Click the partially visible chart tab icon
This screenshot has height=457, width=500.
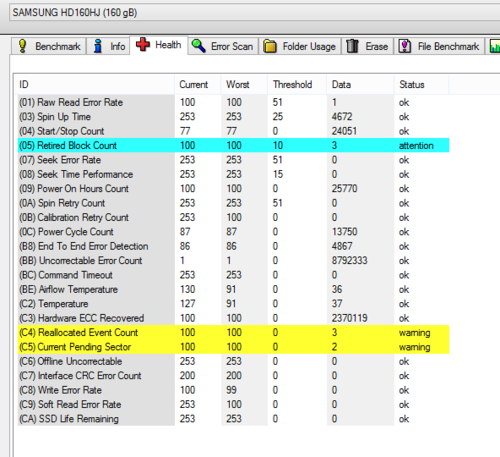(495, 46)
